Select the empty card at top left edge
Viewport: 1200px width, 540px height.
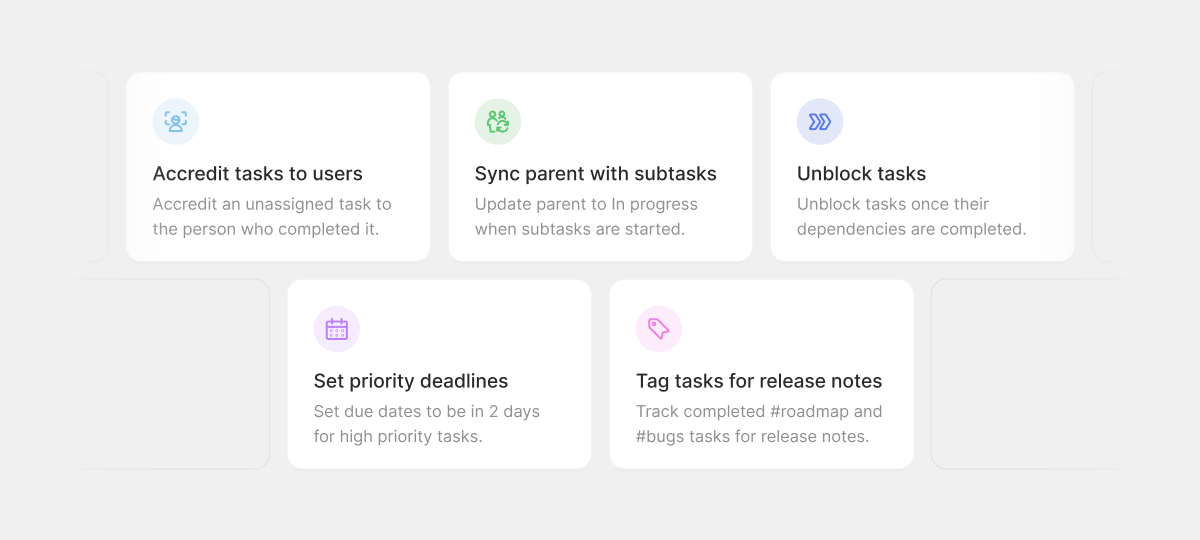pos(90,166)
